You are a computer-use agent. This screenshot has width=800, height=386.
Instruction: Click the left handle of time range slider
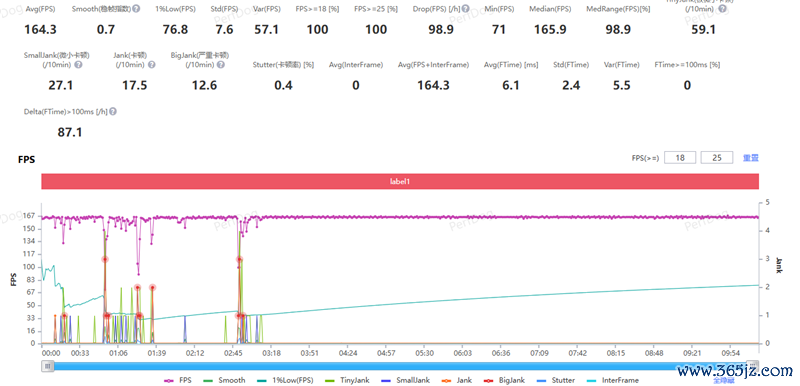tap(47, 366)
